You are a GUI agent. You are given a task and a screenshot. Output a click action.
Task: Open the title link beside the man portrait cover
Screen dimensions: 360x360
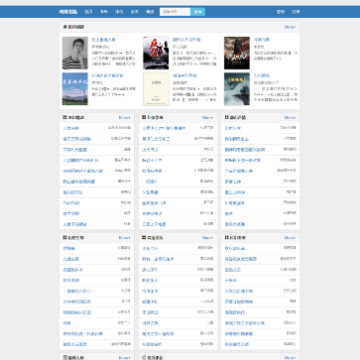point(104,40)
